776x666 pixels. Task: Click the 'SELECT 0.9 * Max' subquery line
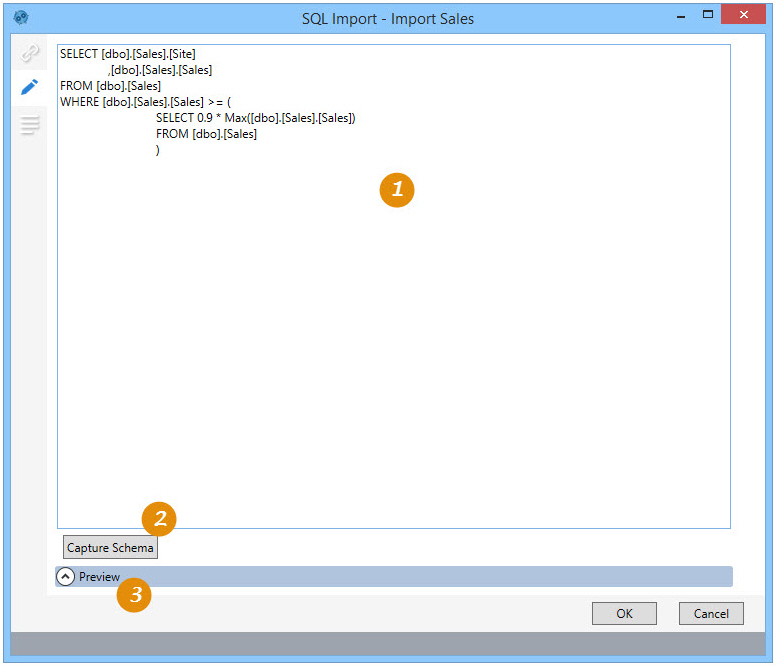(255, 118)
